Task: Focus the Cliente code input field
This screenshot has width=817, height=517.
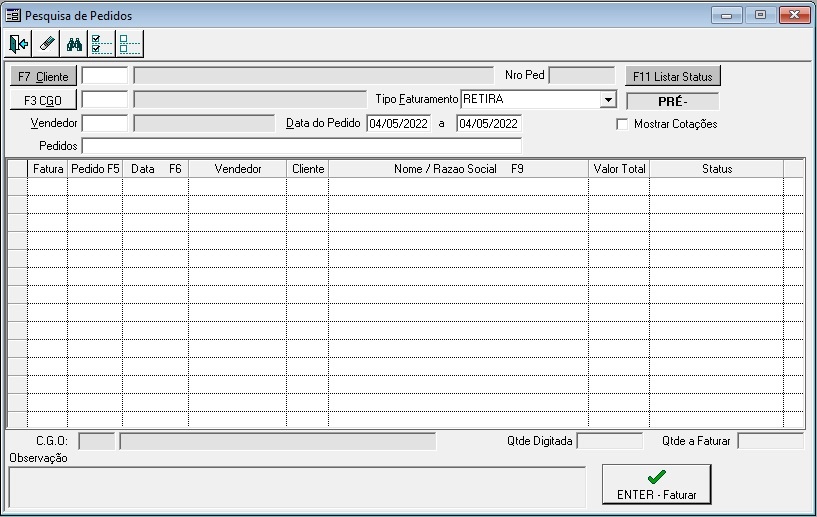Action: pos(105,76)
